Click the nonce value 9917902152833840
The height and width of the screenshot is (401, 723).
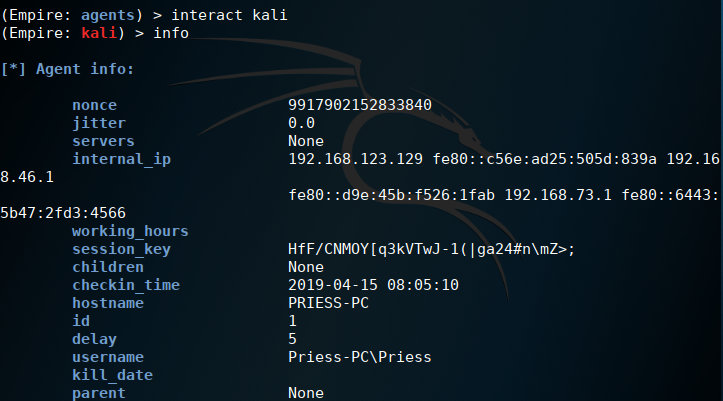click(x=360, y=105)
